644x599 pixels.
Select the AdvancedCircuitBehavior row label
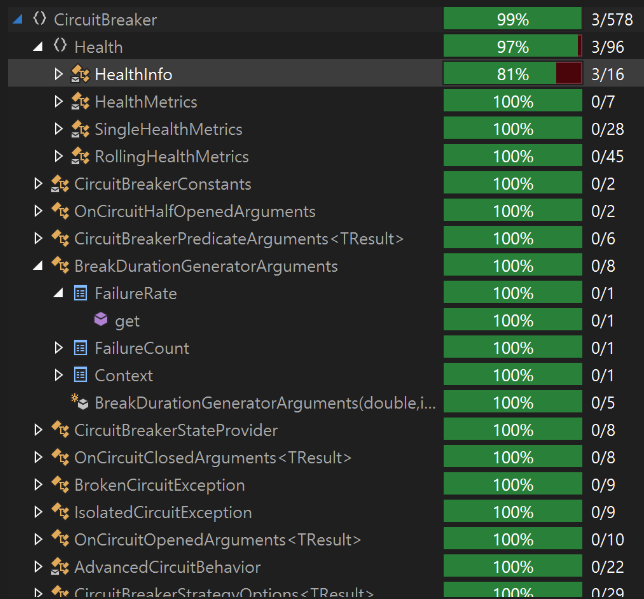pyautogui.click(x=167, y=567)
